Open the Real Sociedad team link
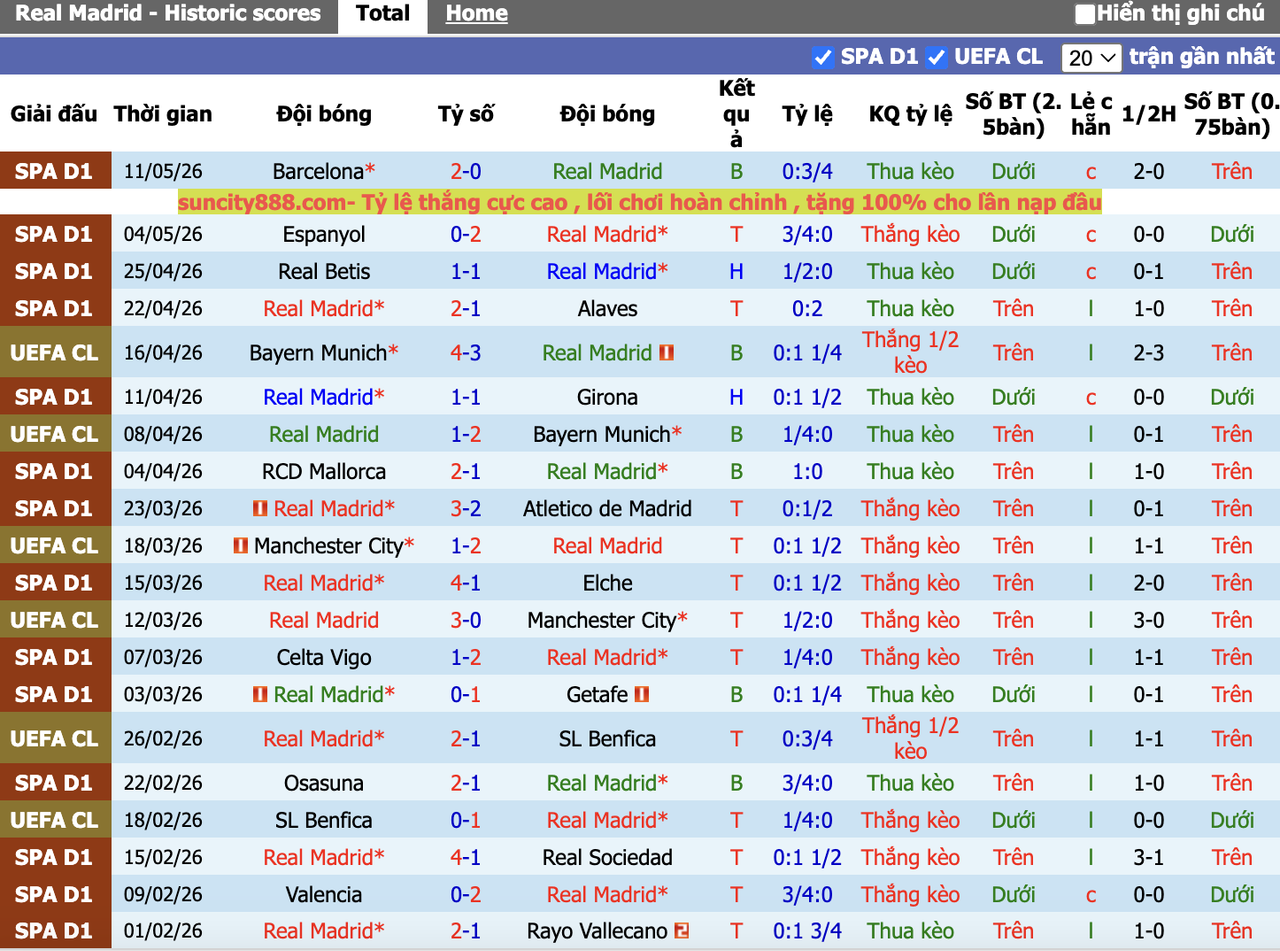Viewport: 1280px width, 951px height. (607, 857)
